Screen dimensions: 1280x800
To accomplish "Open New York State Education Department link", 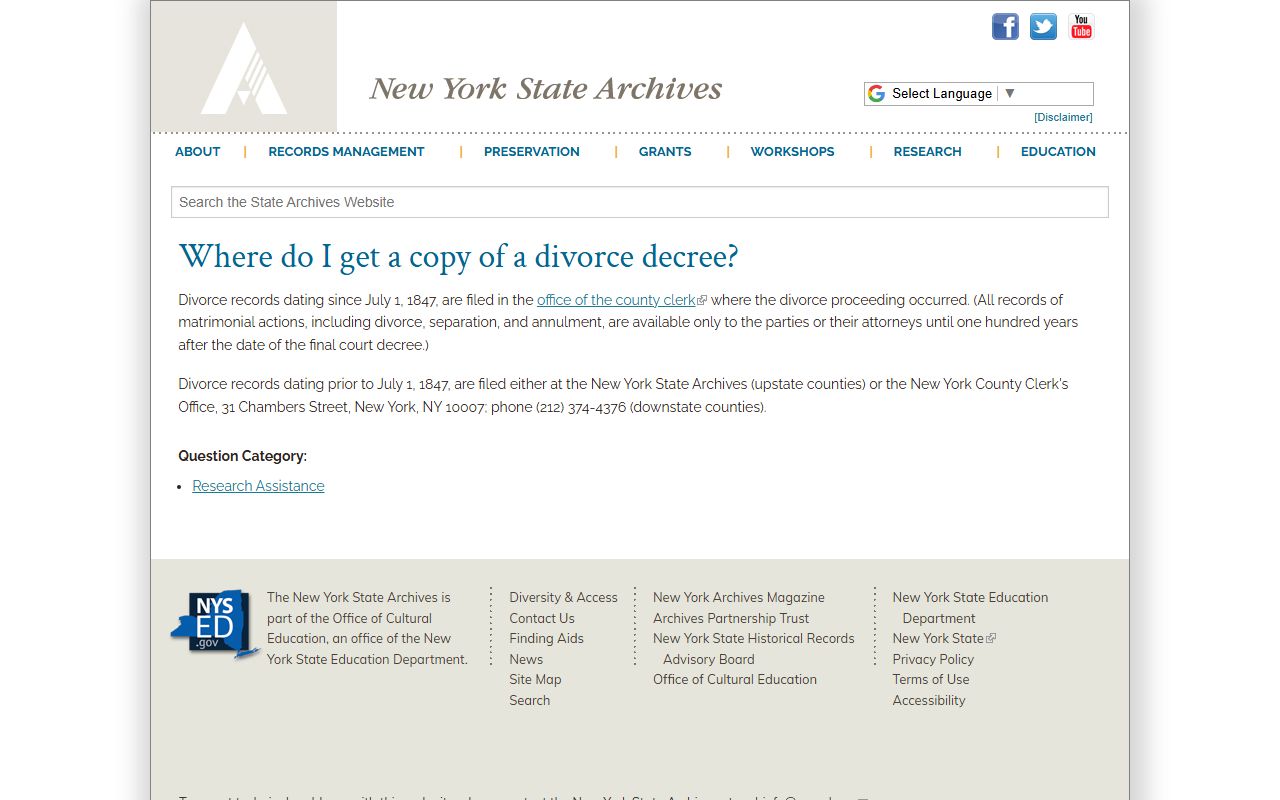I will [x=970, y=608].
